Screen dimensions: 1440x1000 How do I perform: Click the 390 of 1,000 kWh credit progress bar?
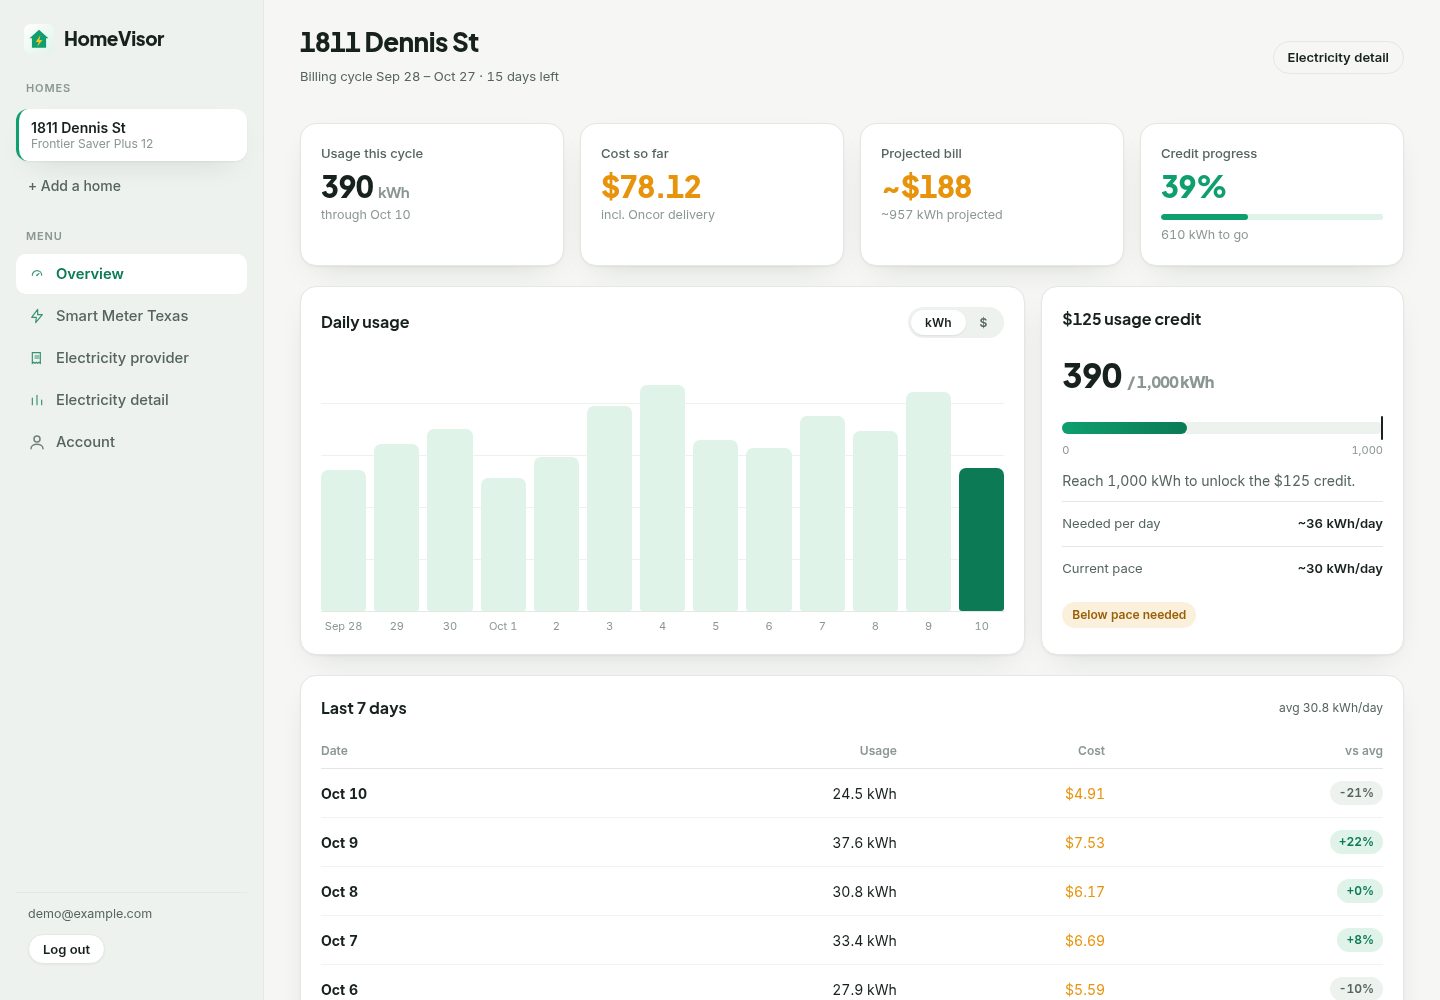[x=1222, y=428]
